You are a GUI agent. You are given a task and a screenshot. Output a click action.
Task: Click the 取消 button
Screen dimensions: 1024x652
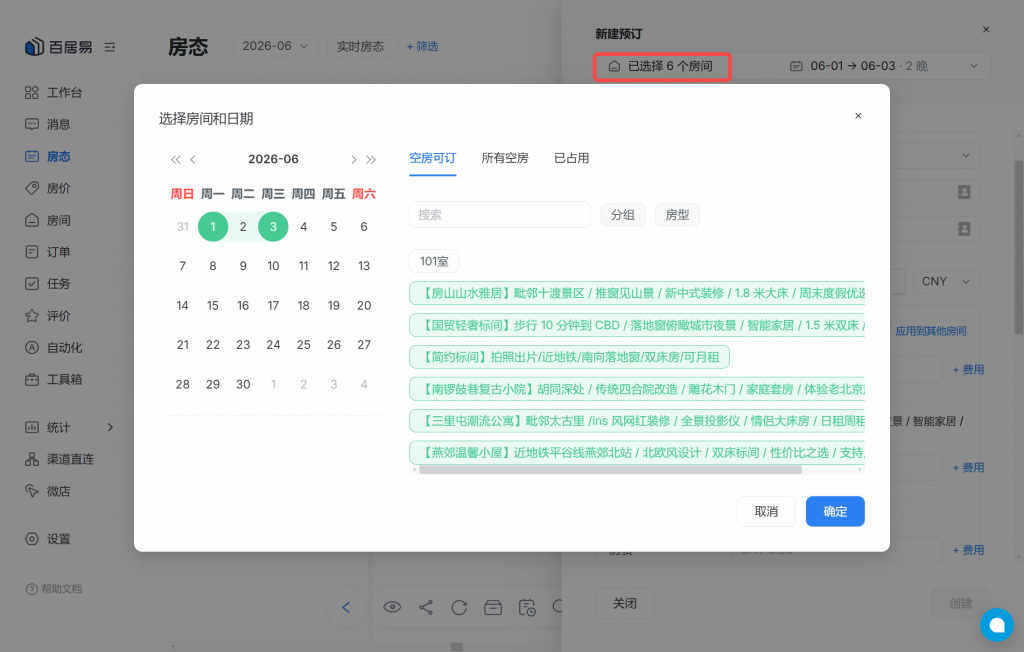click(x=766, y=512)
